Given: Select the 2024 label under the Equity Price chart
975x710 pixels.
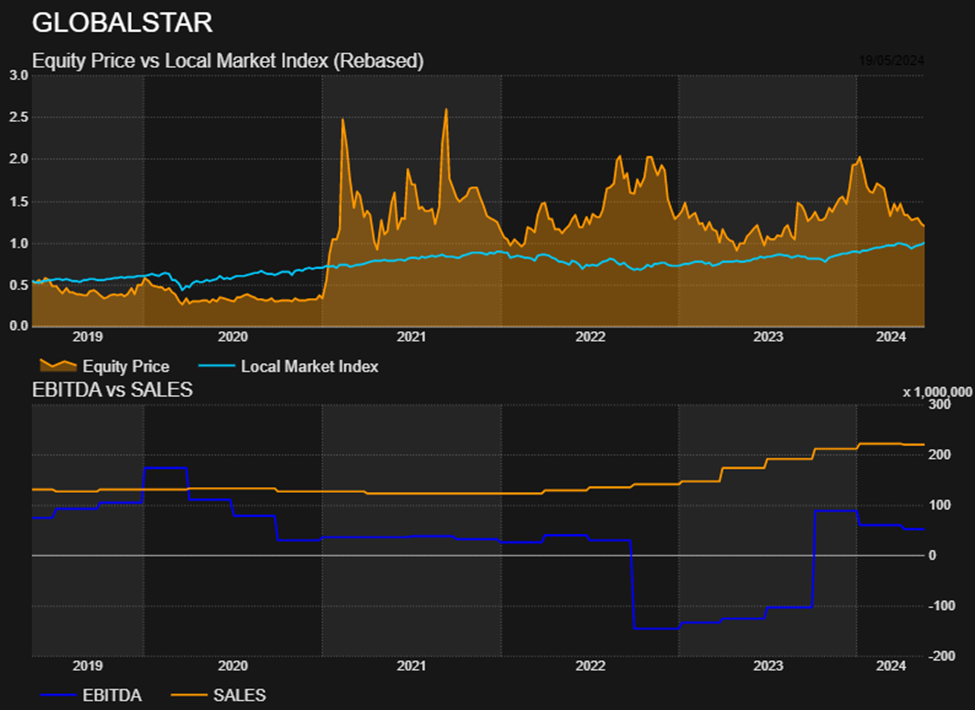Looking at the screenshot, I should point(891,337).
